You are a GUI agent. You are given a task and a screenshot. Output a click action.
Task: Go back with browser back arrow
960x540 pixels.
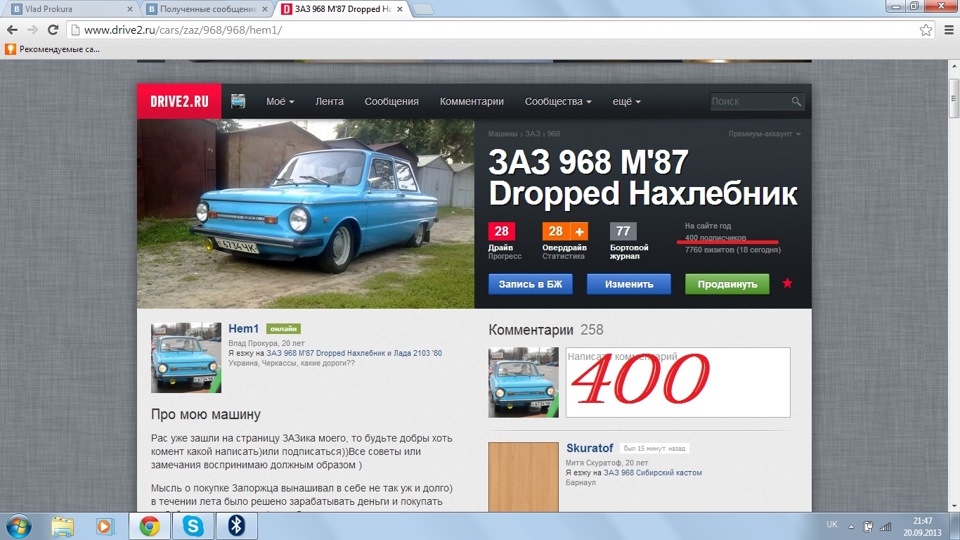[12, 29]
